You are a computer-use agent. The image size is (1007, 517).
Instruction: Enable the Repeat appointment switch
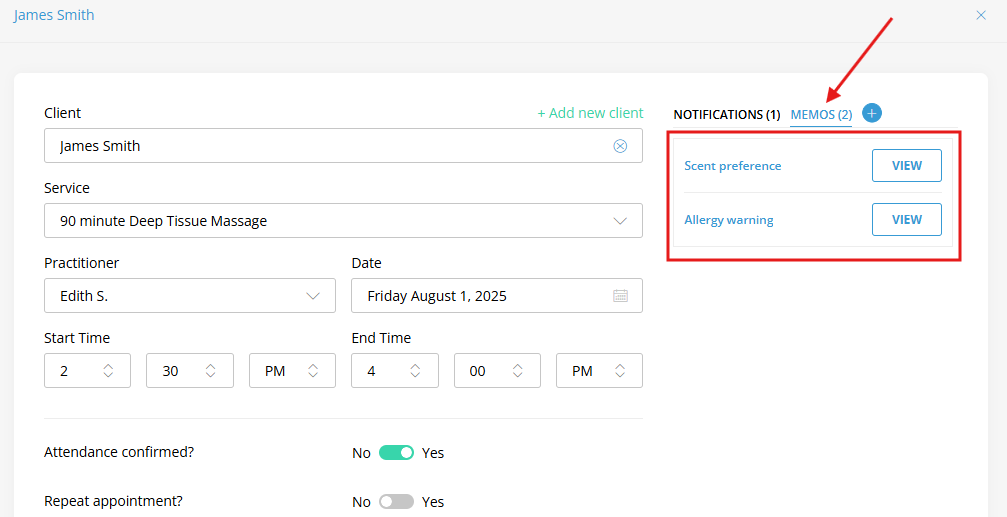click(396, 502)
